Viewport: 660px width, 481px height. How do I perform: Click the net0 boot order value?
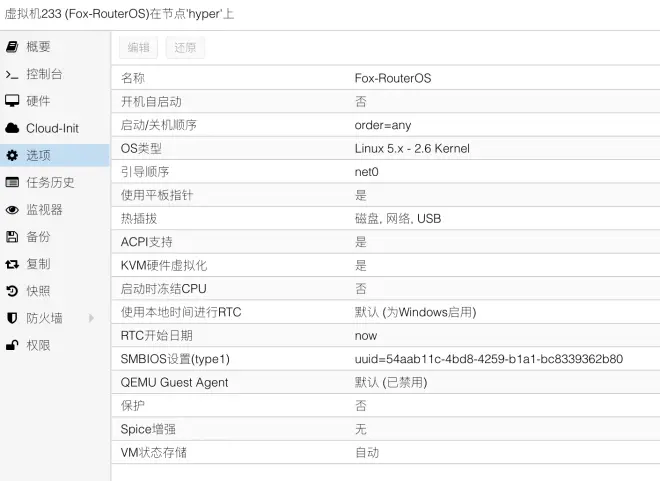367,172
